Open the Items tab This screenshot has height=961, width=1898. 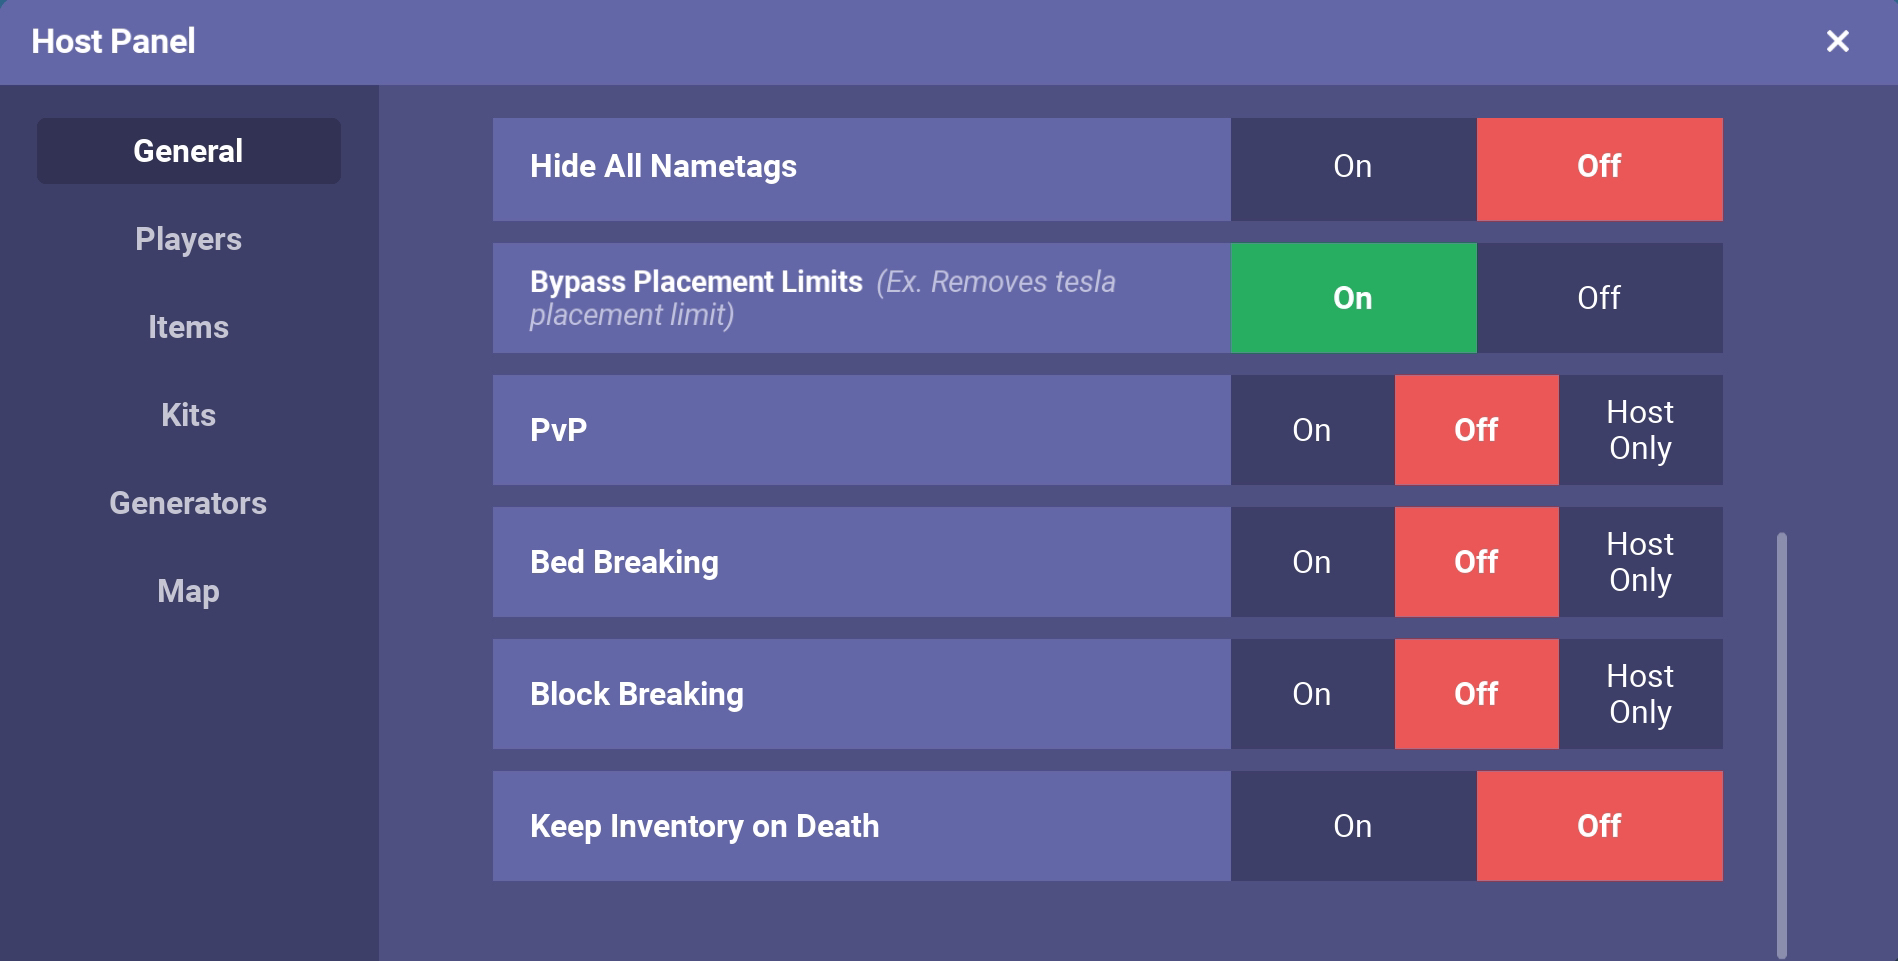point(188,327)
